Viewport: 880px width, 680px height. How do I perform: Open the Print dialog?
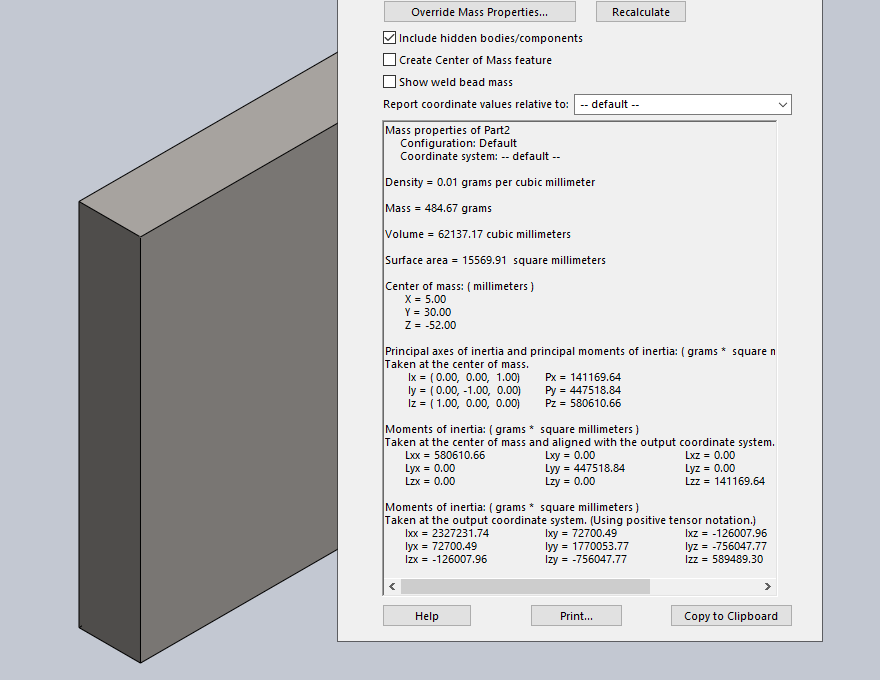click(575, 616)
